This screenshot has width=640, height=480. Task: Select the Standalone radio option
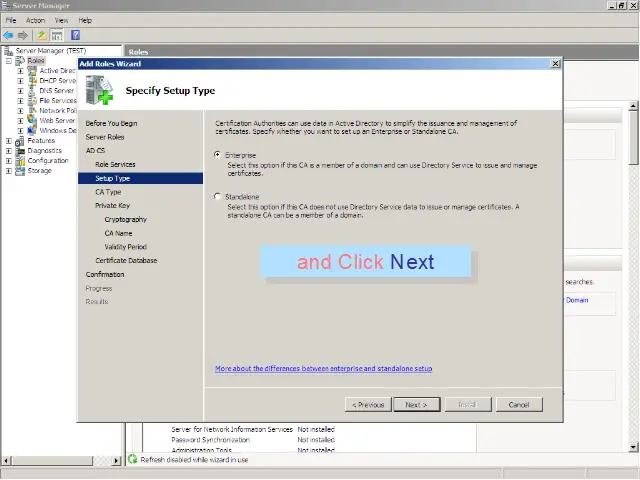point(218,196)
